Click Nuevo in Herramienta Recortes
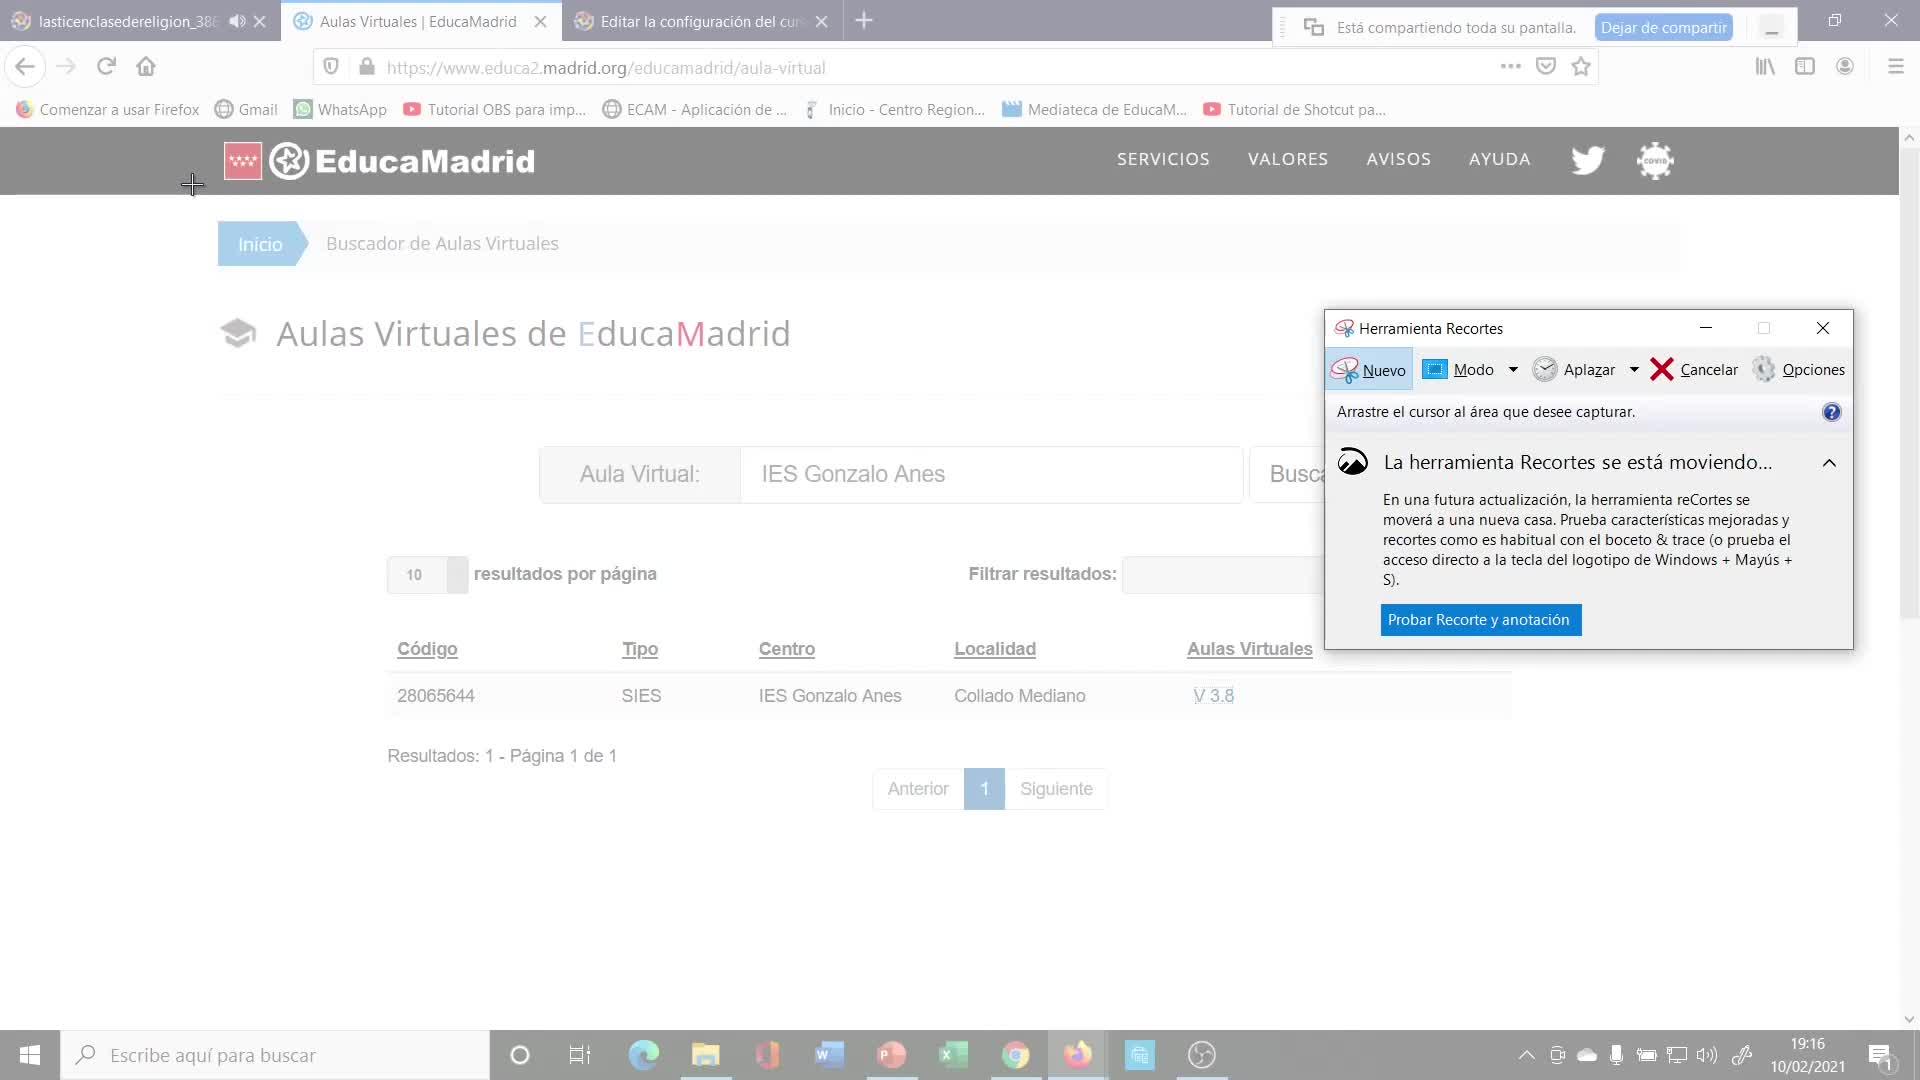The width and height of the screenshot is (1920, 1080). [x=1370, y=370]
